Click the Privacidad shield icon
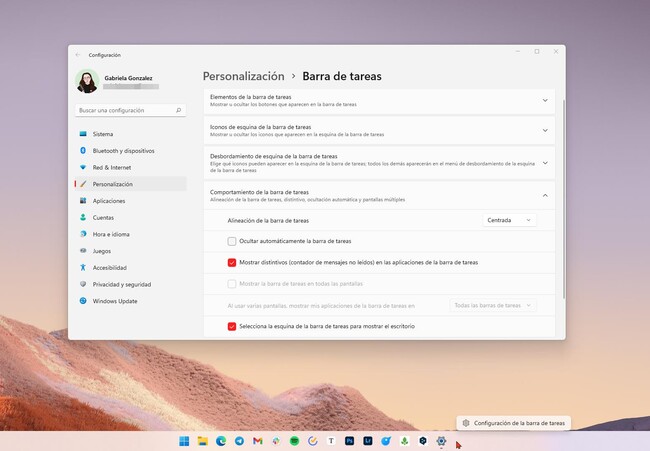This screenshot has height=451, width=650. (83, 284)
